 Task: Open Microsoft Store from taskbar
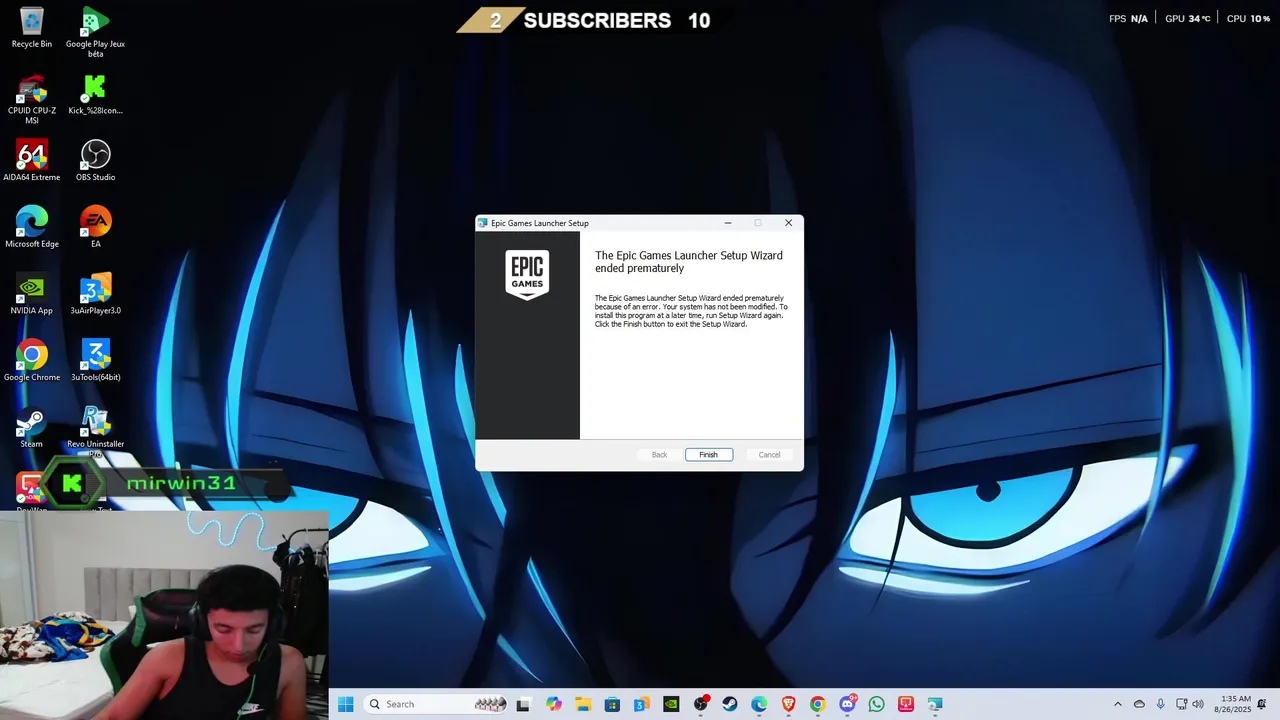click(x=612, y=704)
